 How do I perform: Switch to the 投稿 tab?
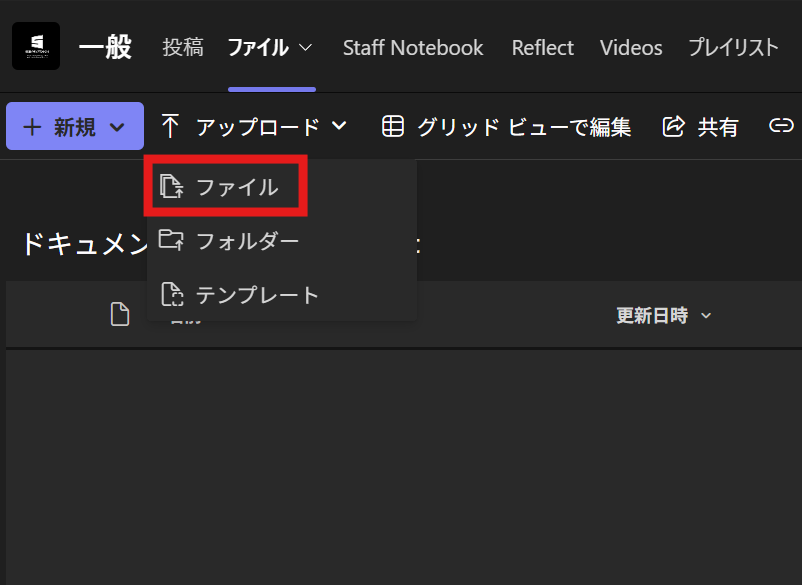182,47
